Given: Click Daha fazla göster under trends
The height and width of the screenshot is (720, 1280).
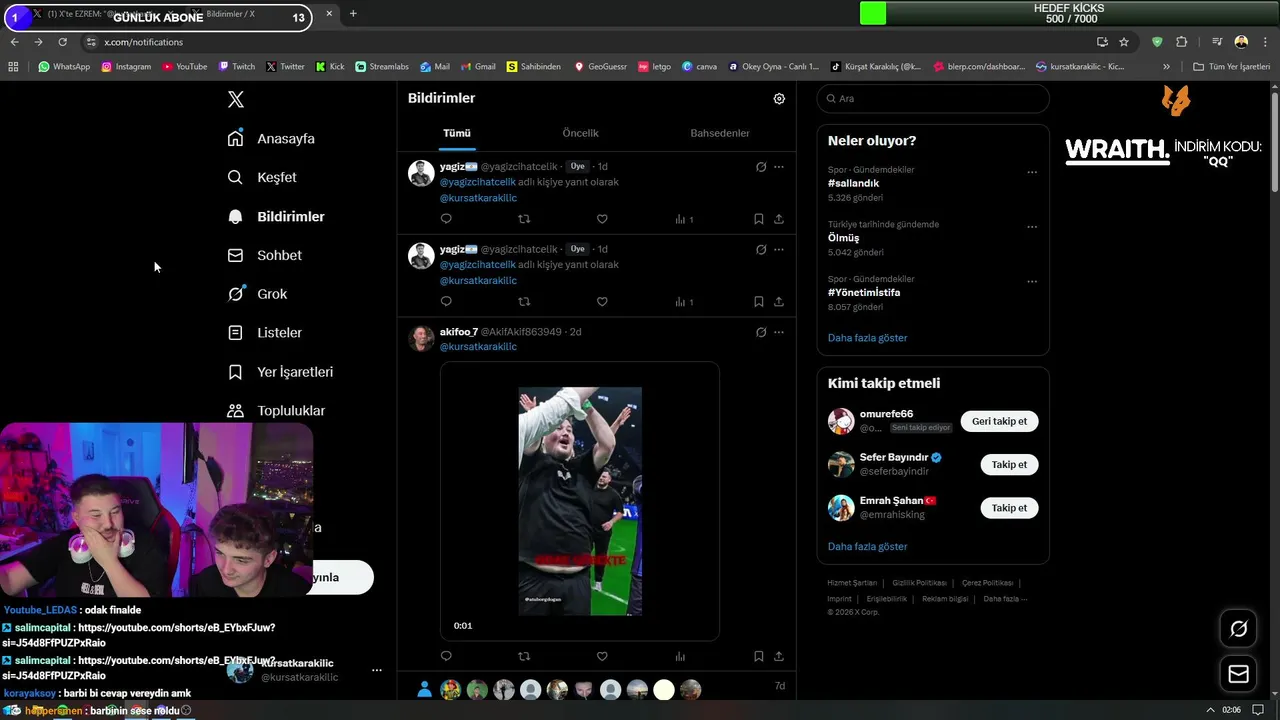Looking at the screenshot, I should [867, 338].
